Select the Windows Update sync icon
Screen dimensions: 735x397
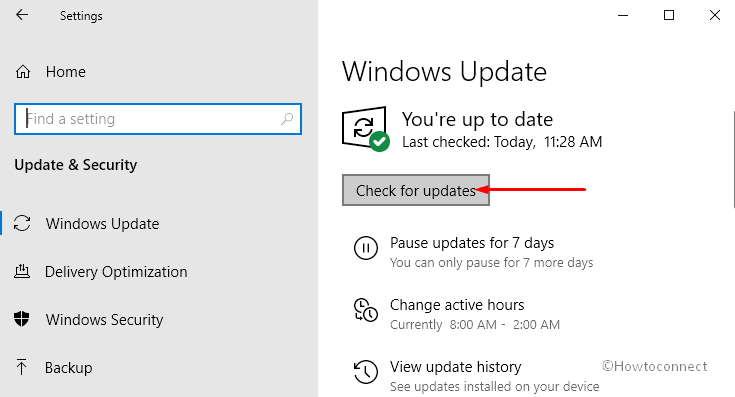[22, 224]
